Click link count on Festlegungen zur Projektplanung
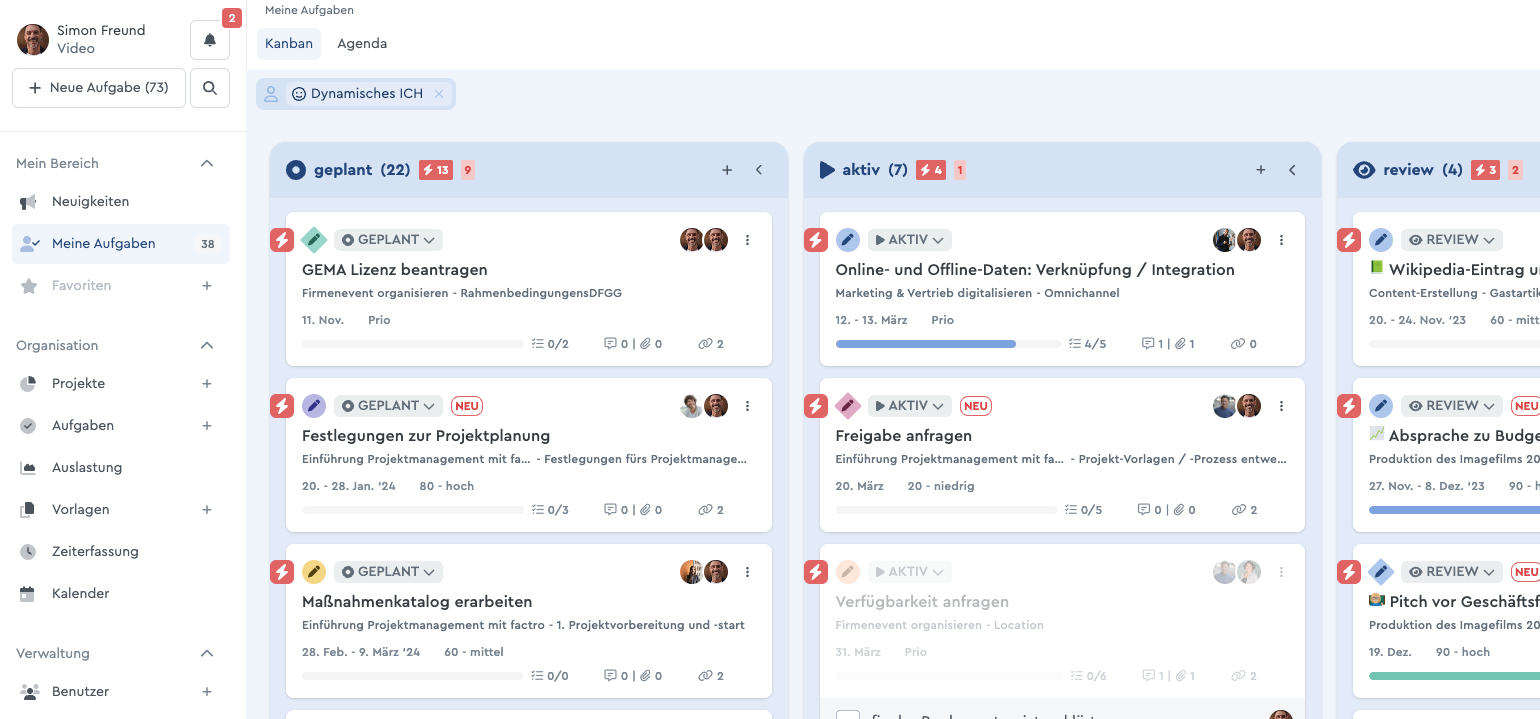This screenshot has width=1540, height=719. [x=711, y=510]
